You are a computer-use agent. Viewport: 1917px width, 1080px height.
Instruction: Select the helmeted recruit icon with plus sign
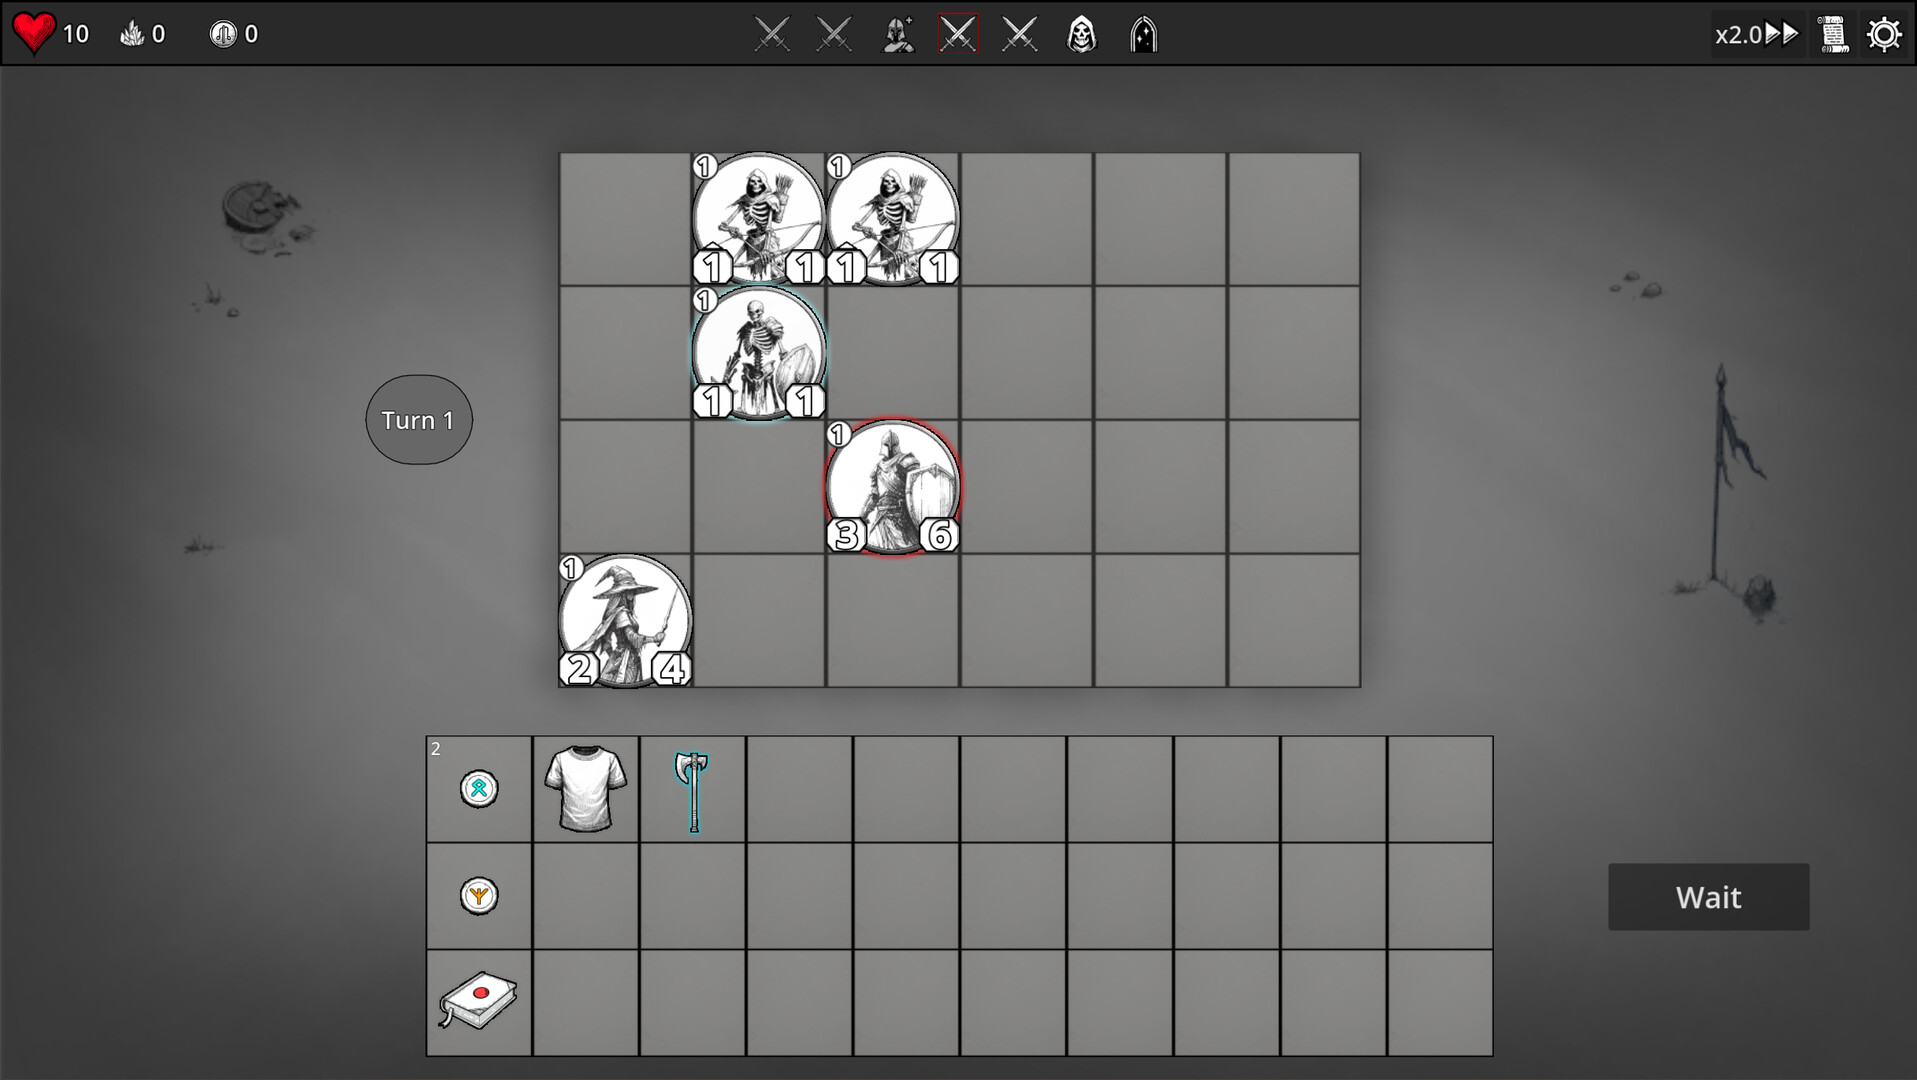(897, 34)
